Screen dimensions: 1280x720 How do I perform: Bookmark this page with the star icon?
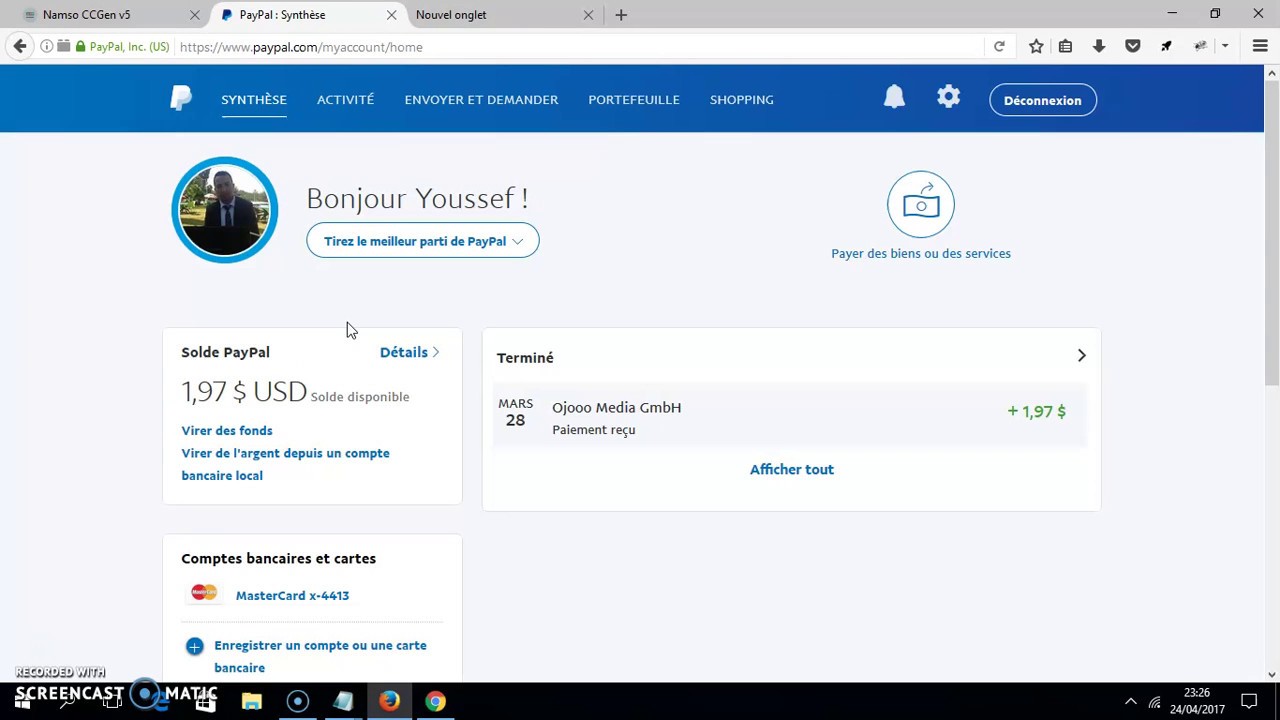pos(1036,46)
